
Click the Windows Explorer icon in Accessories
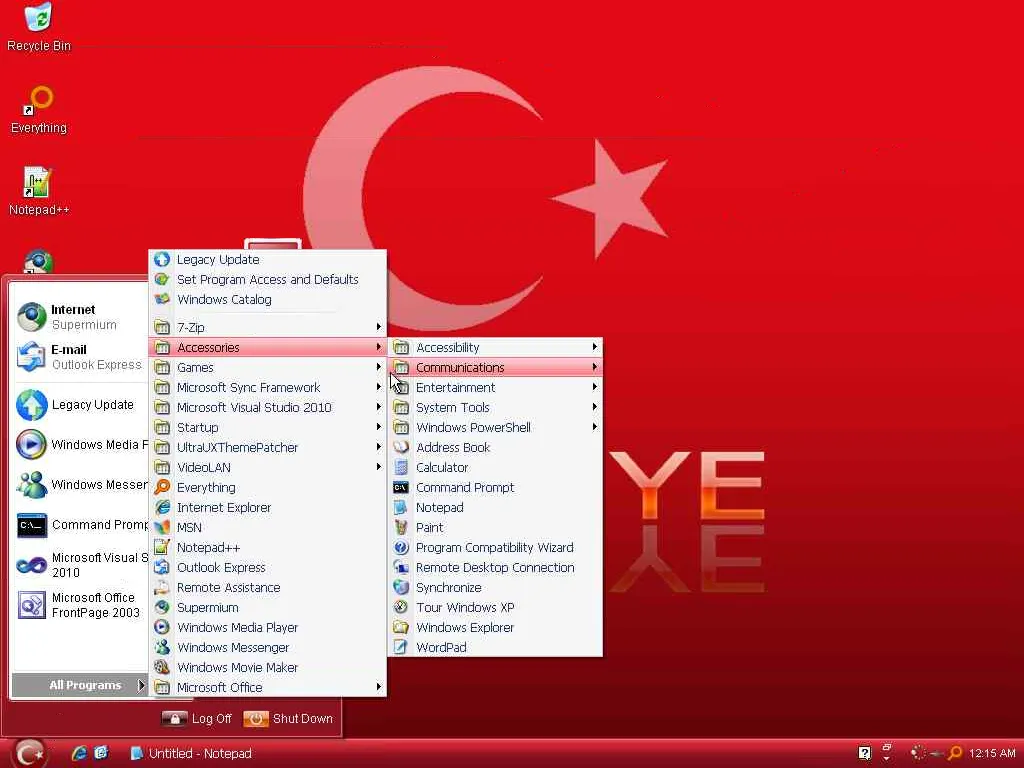coord(401,627)
